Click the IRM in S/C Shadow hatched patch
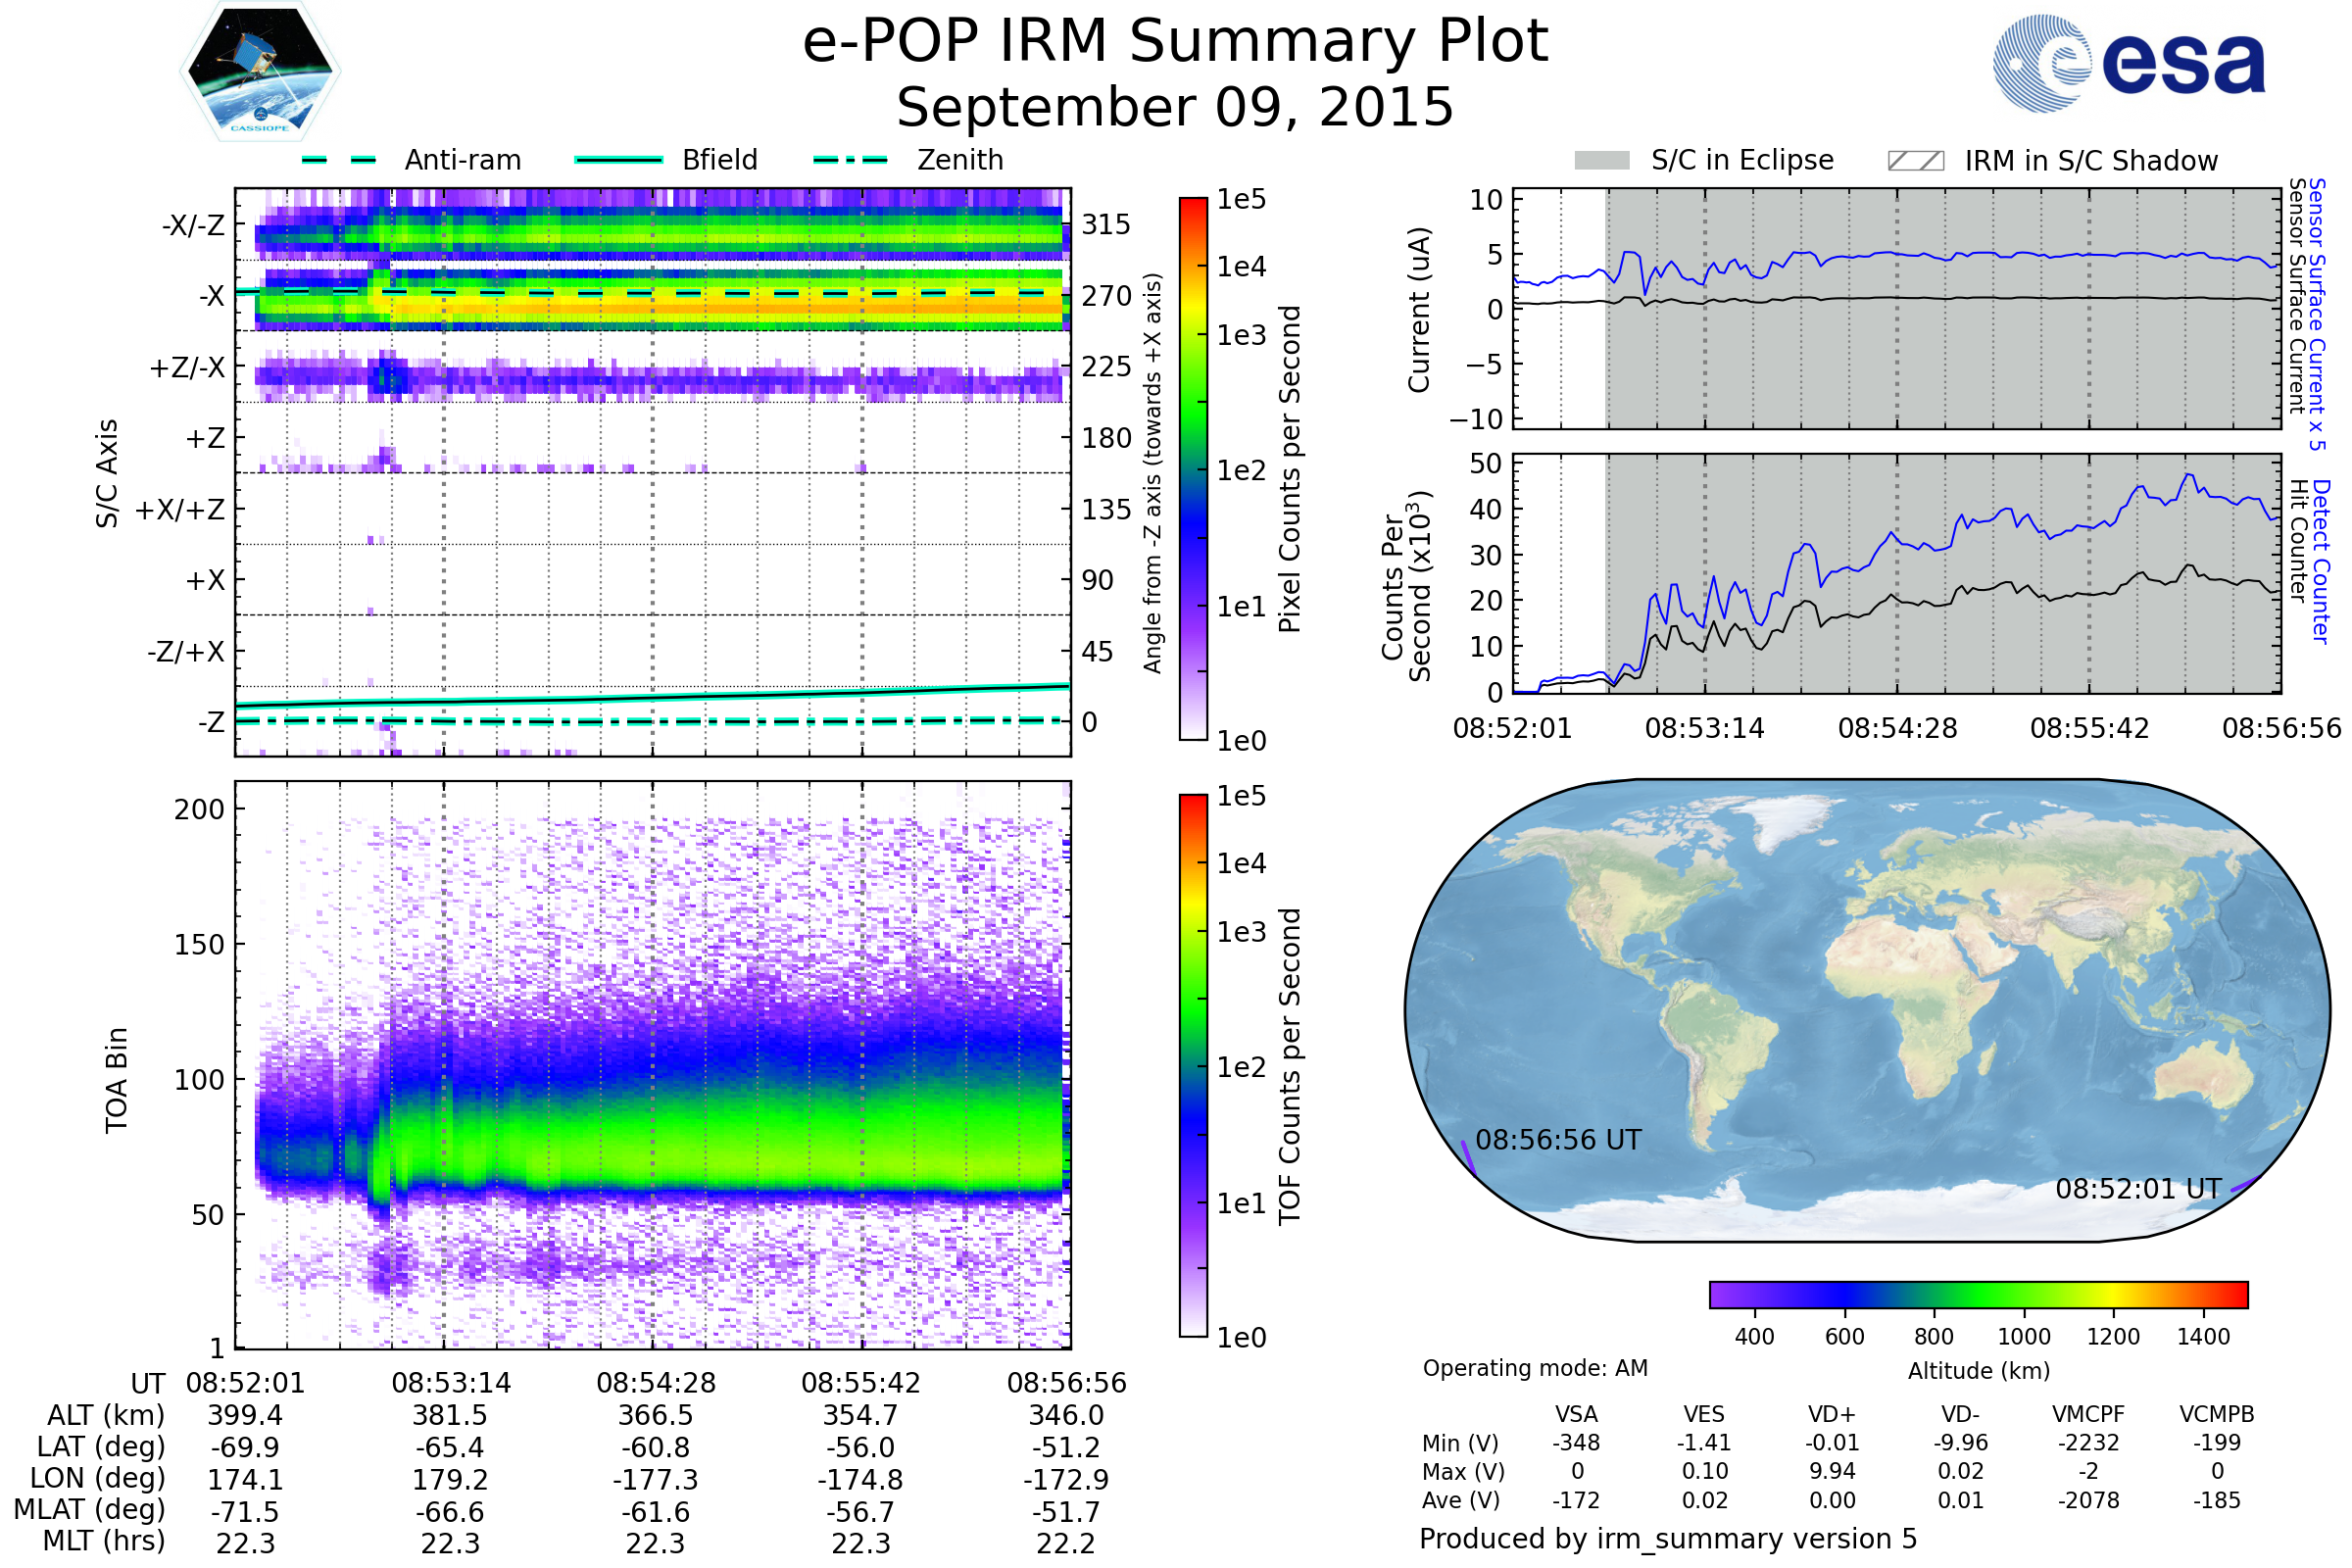Viewport: 2352px width, 1568px height. pyautogui.click(x=1915, y=161)
